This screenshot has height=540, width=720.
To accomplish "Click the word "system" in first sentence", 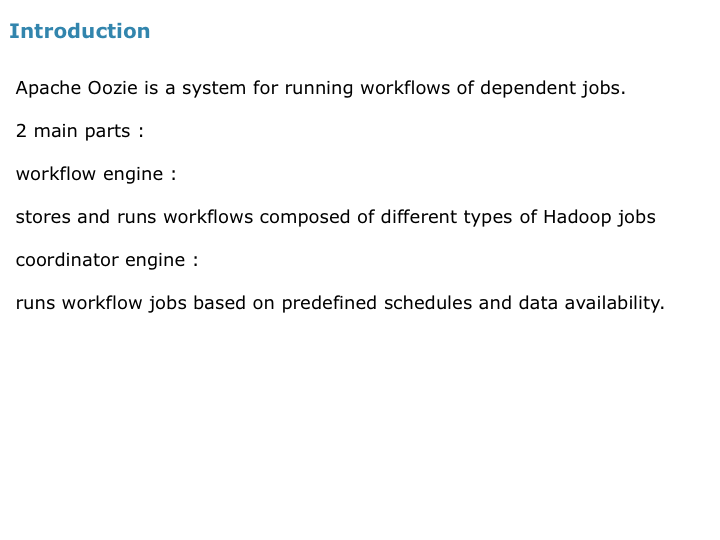I will point(214,88).
